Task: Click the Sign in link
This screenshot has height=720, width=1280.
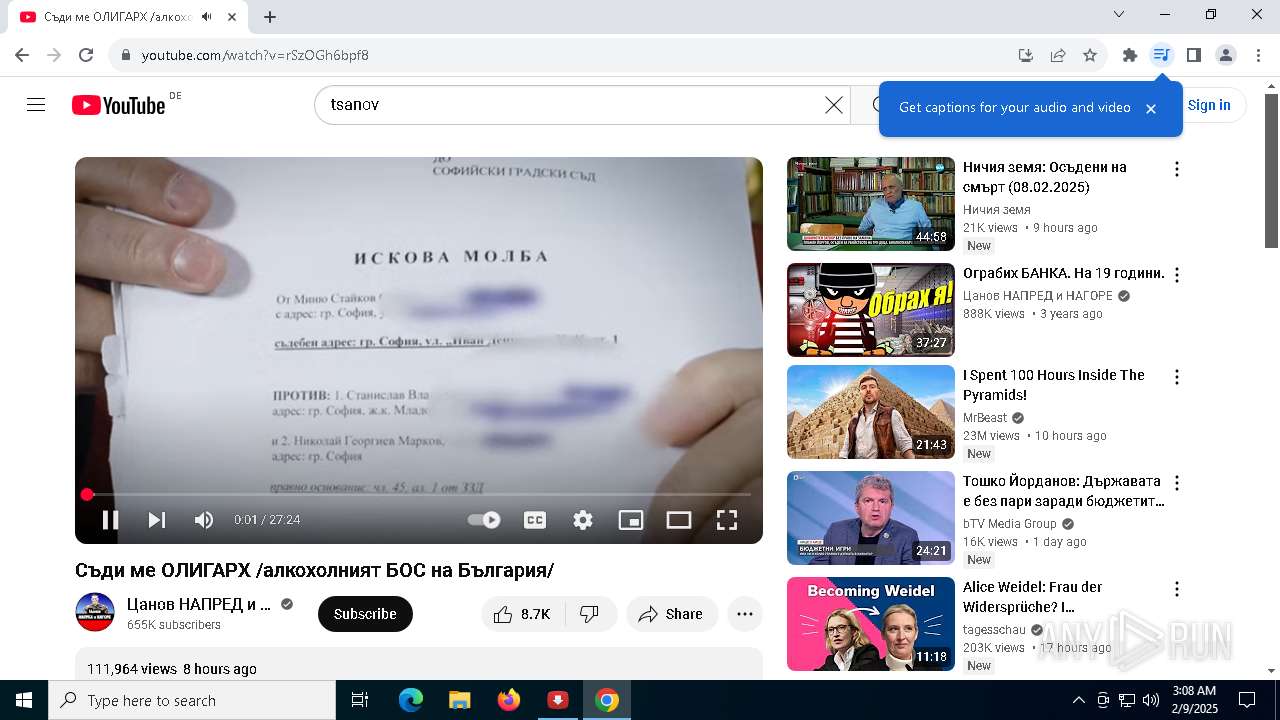Action: tap(1209, 105)
